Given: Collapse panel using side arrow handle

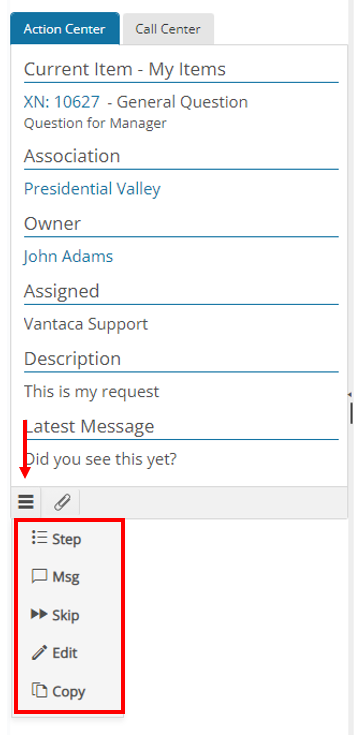Looking at the screenshot, I should pos(350,395).
